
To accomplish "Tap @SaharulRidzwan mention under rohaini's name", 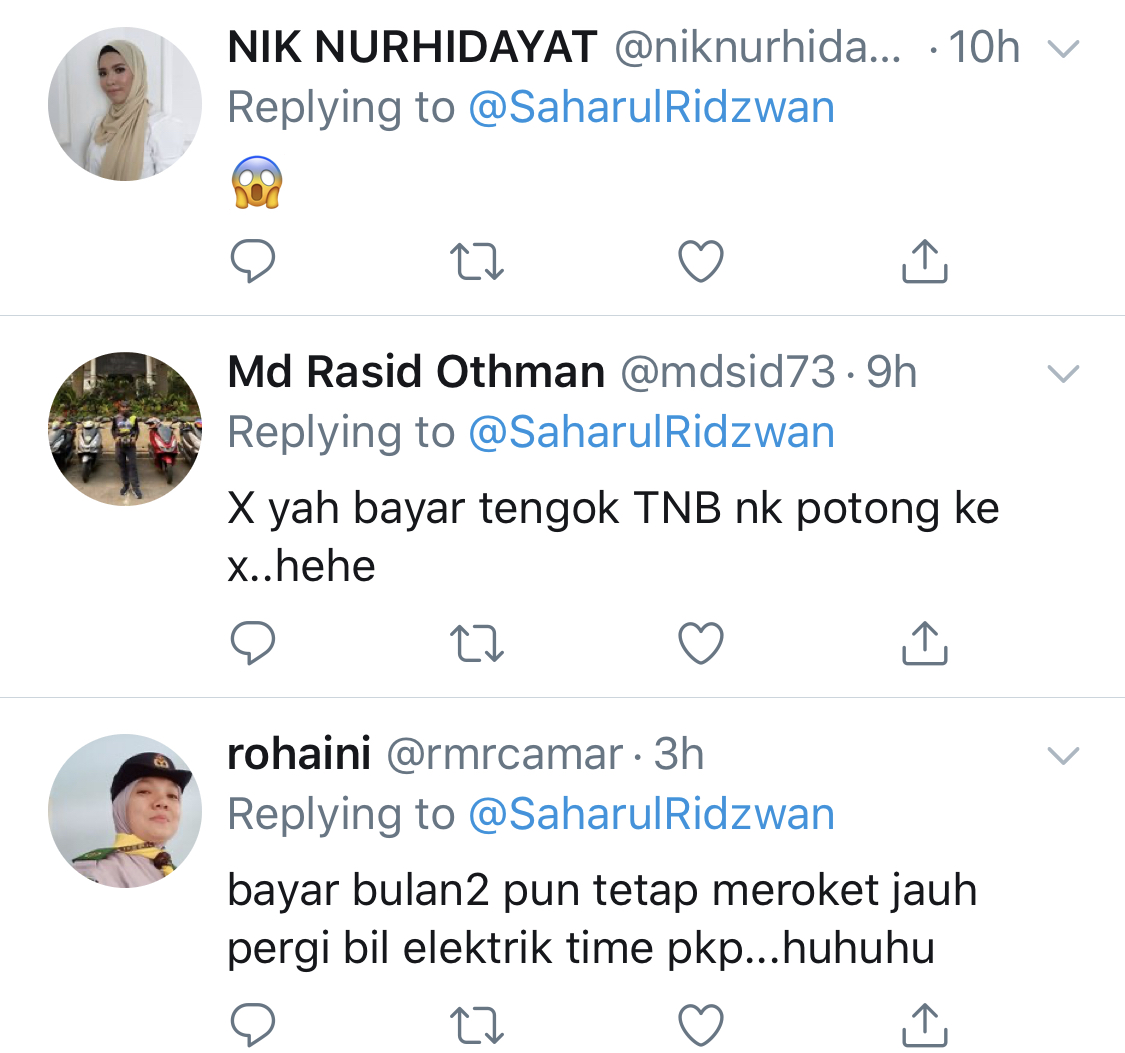I will click(651, 814).
